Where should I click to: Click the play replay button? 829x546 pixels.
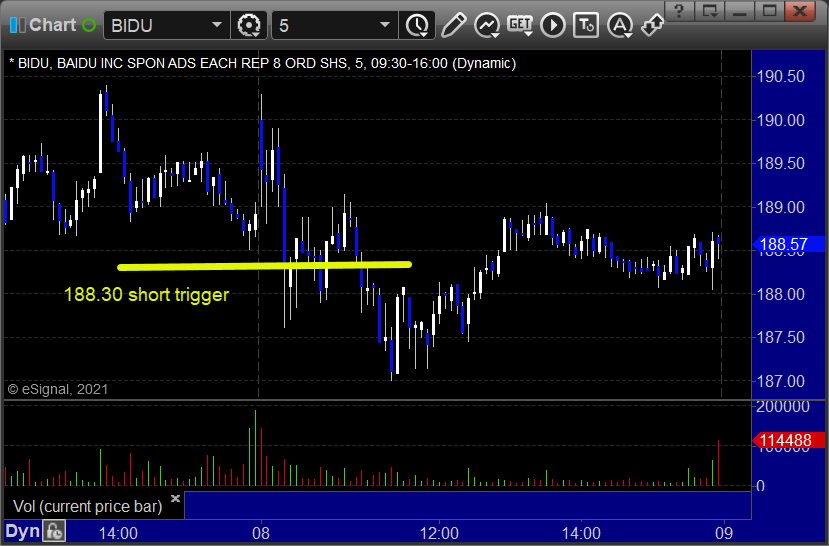coord(553,25)
